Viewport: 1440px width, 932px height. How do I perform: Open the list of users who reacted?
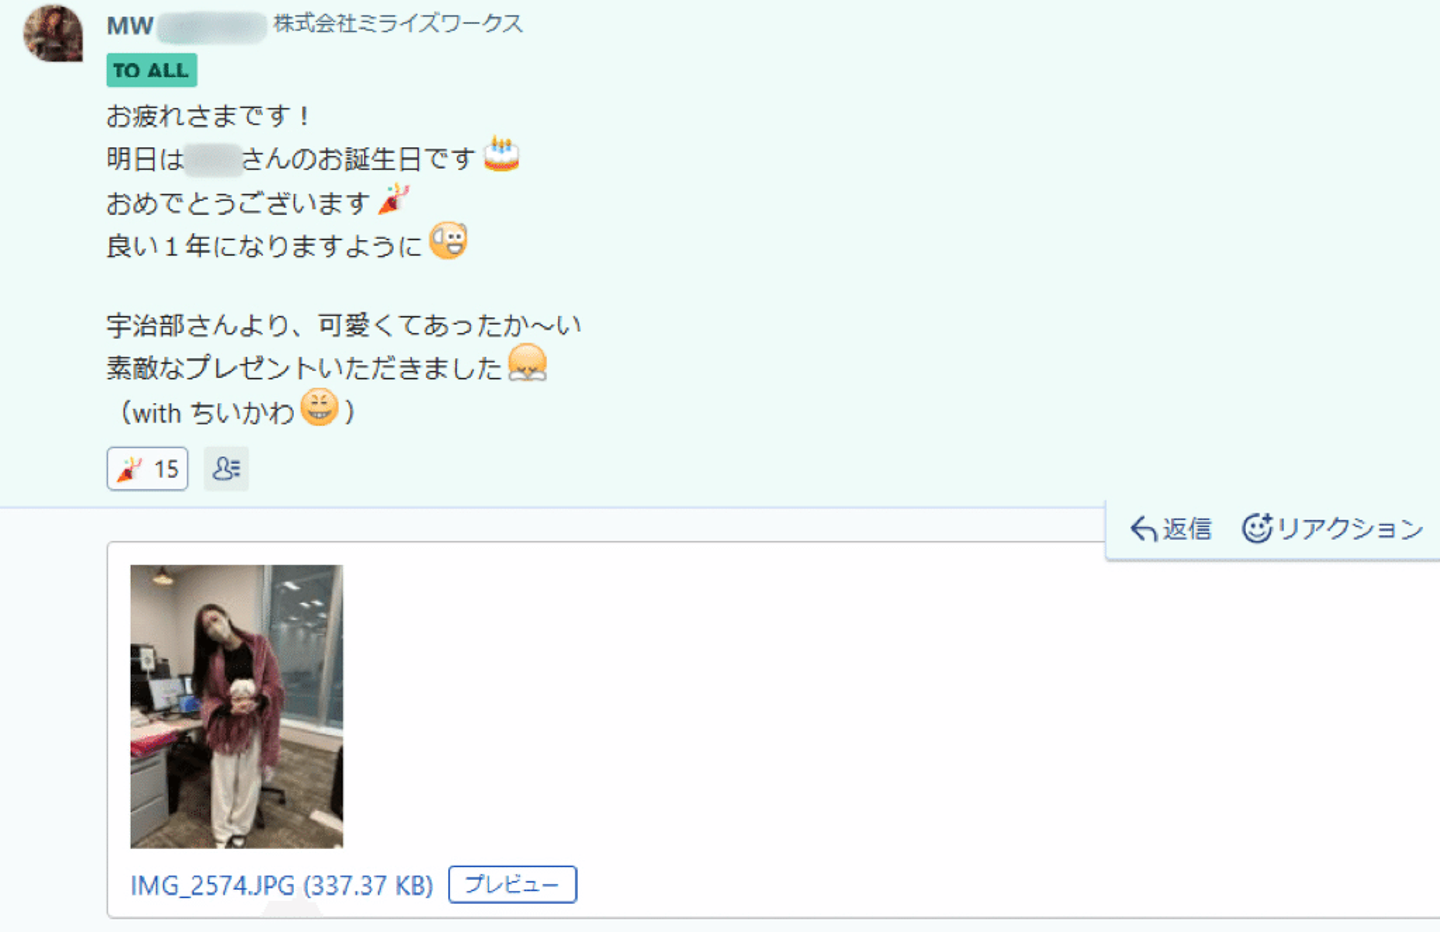226,469
